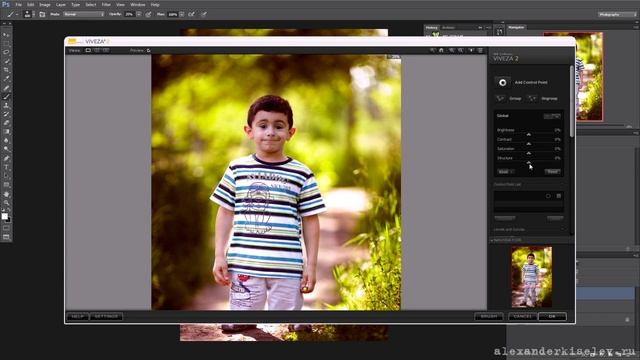Click the Saturation slider handle

click(x=529, y=153)
